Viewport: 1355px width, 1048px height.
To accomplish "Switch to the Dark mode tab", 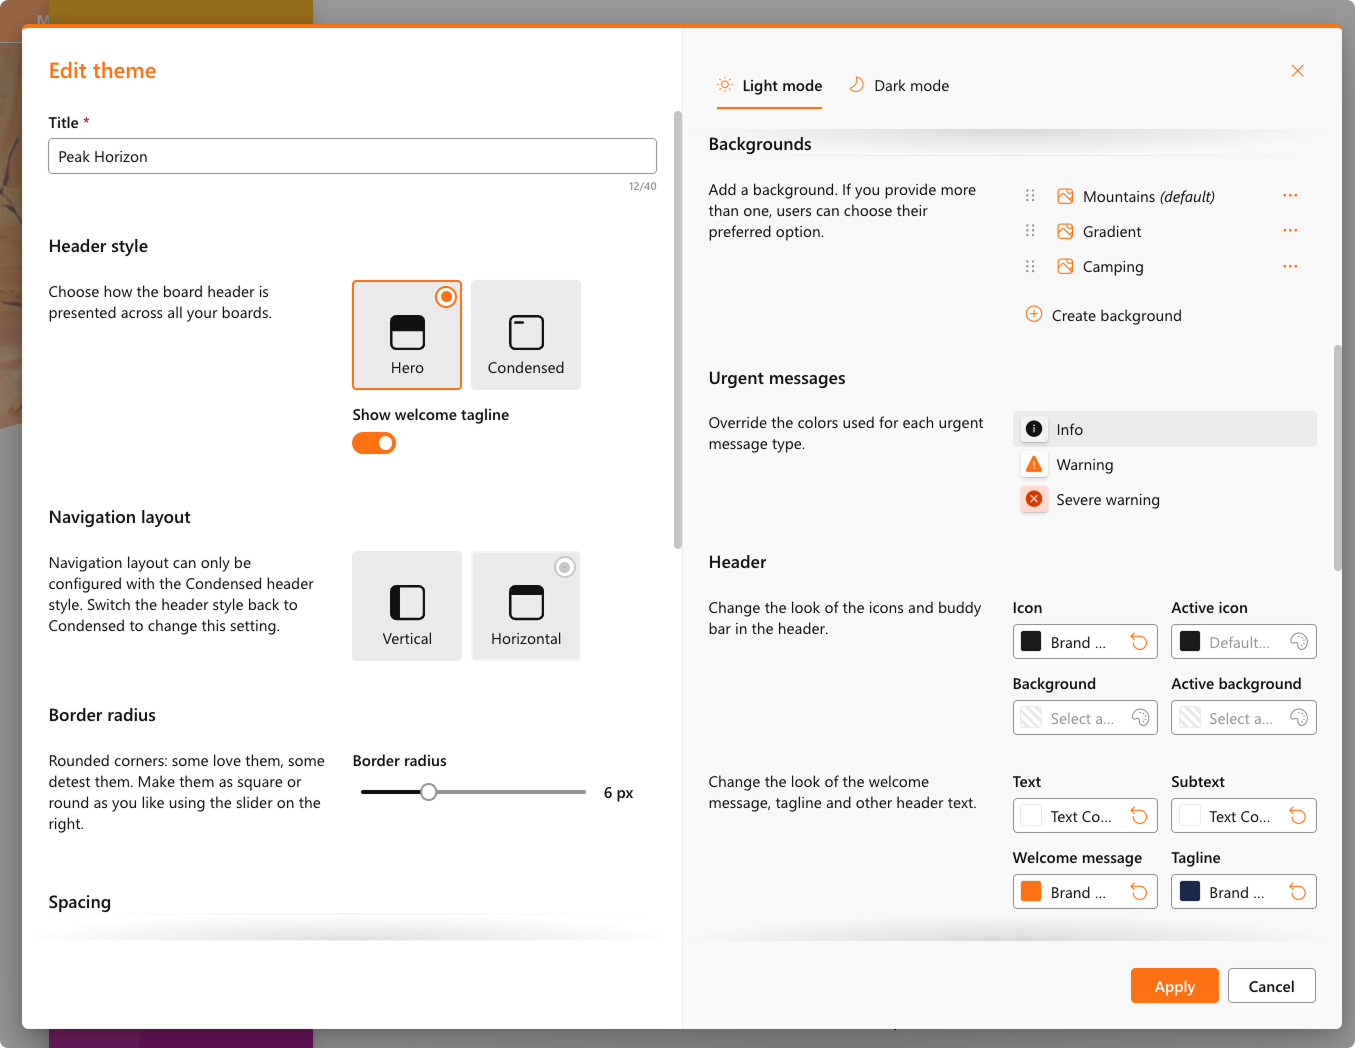I will point(899,86).
